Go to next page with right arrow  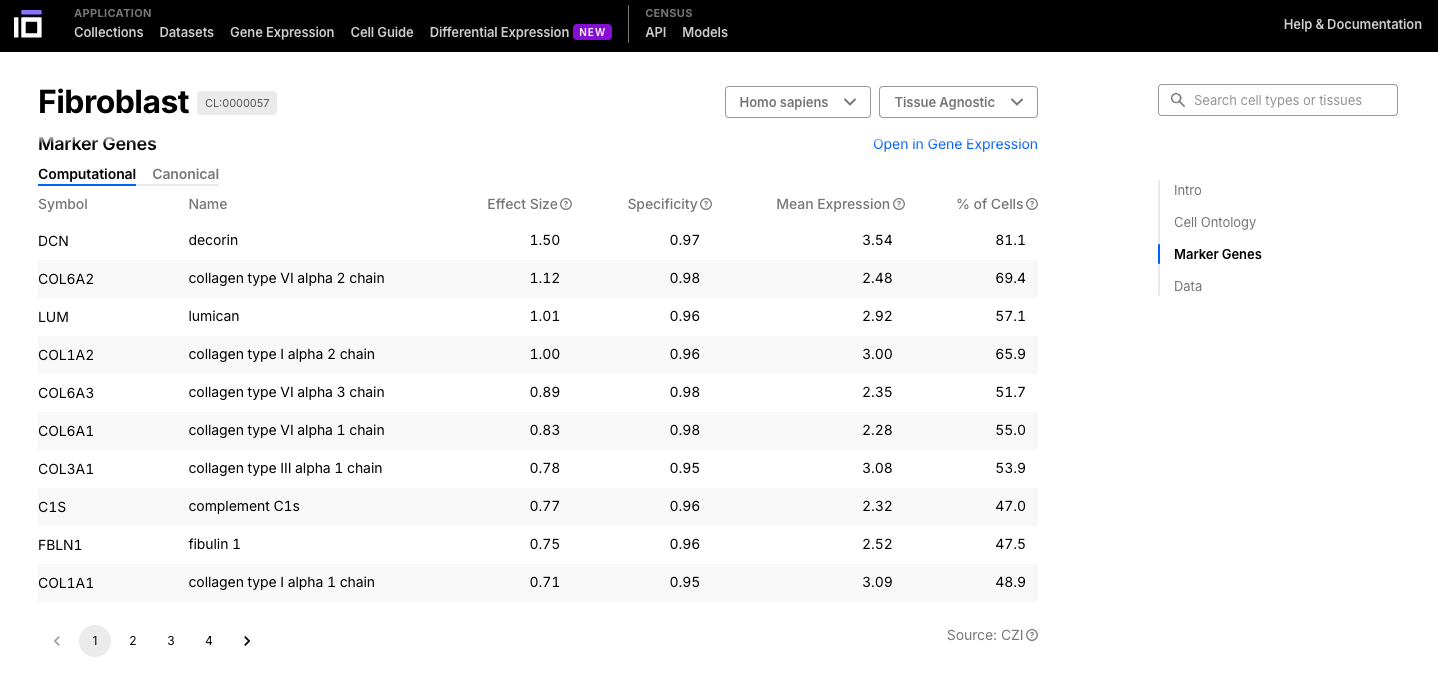pos(247,641)
